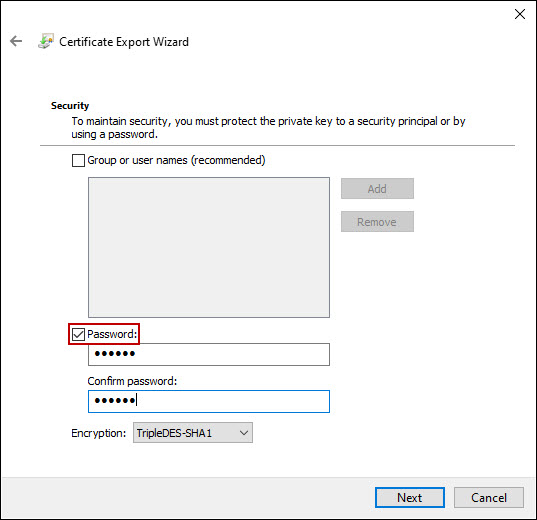The height and width of the screenshot is (520, 537).
Task: Open the Encryption dropdown TripleDES-SHA1
Action: pos(193,433)
